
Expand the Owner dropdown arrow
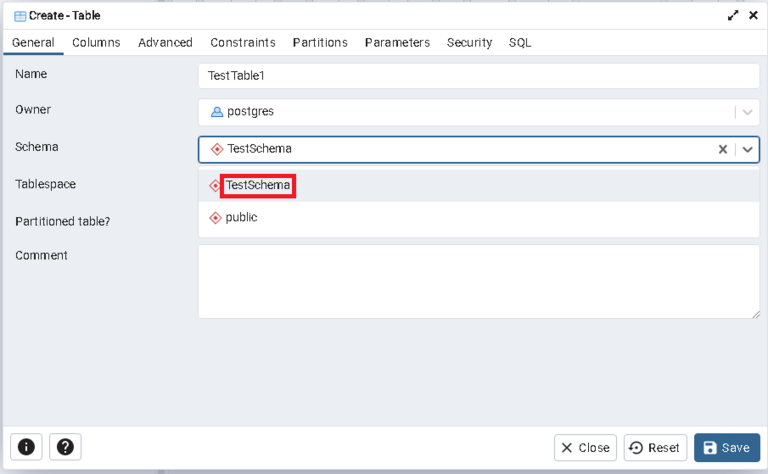coord(747,112)
